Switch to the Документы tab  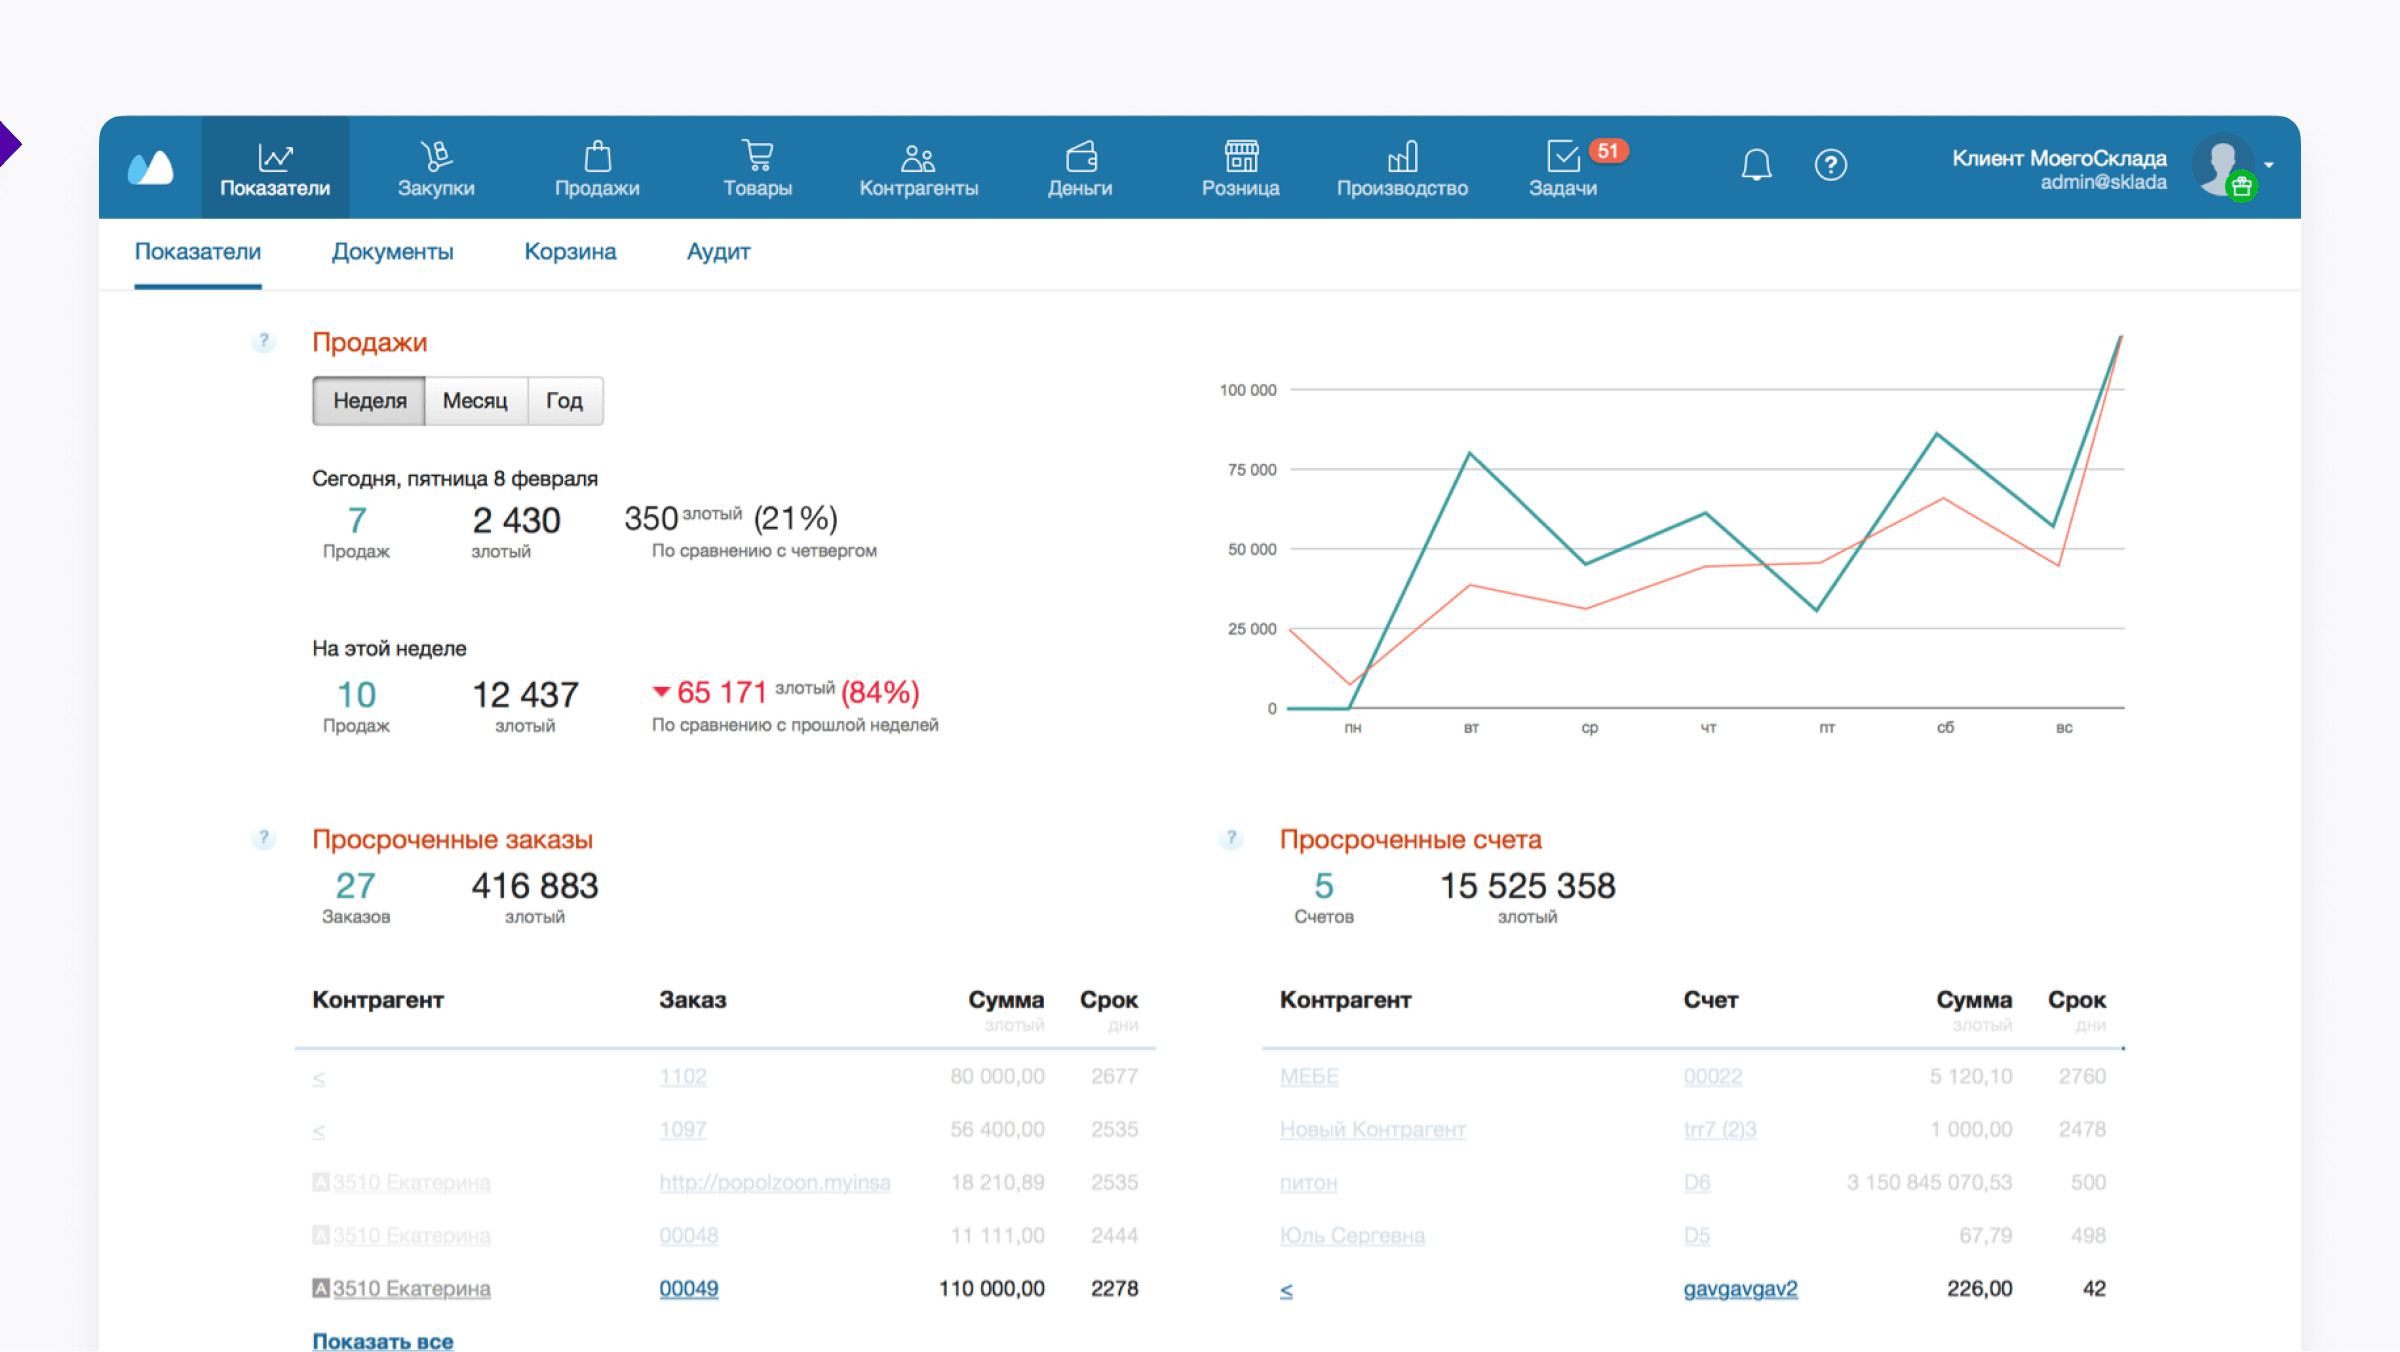[392, 252]
